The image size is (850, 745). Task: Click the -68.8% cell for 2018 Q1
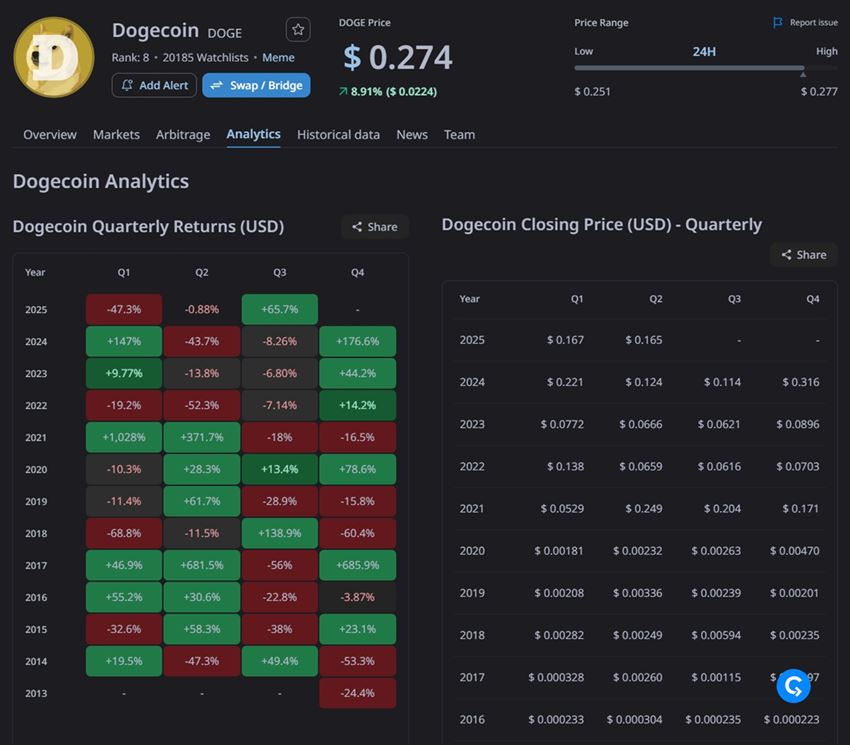pos(124,534)
